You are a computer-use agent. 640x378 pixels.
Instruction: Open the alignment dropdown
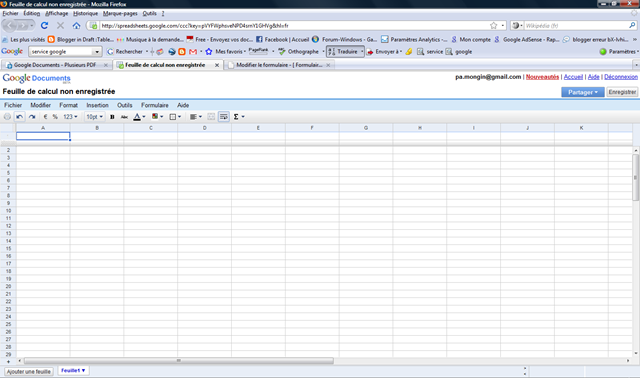pos(196,117)
